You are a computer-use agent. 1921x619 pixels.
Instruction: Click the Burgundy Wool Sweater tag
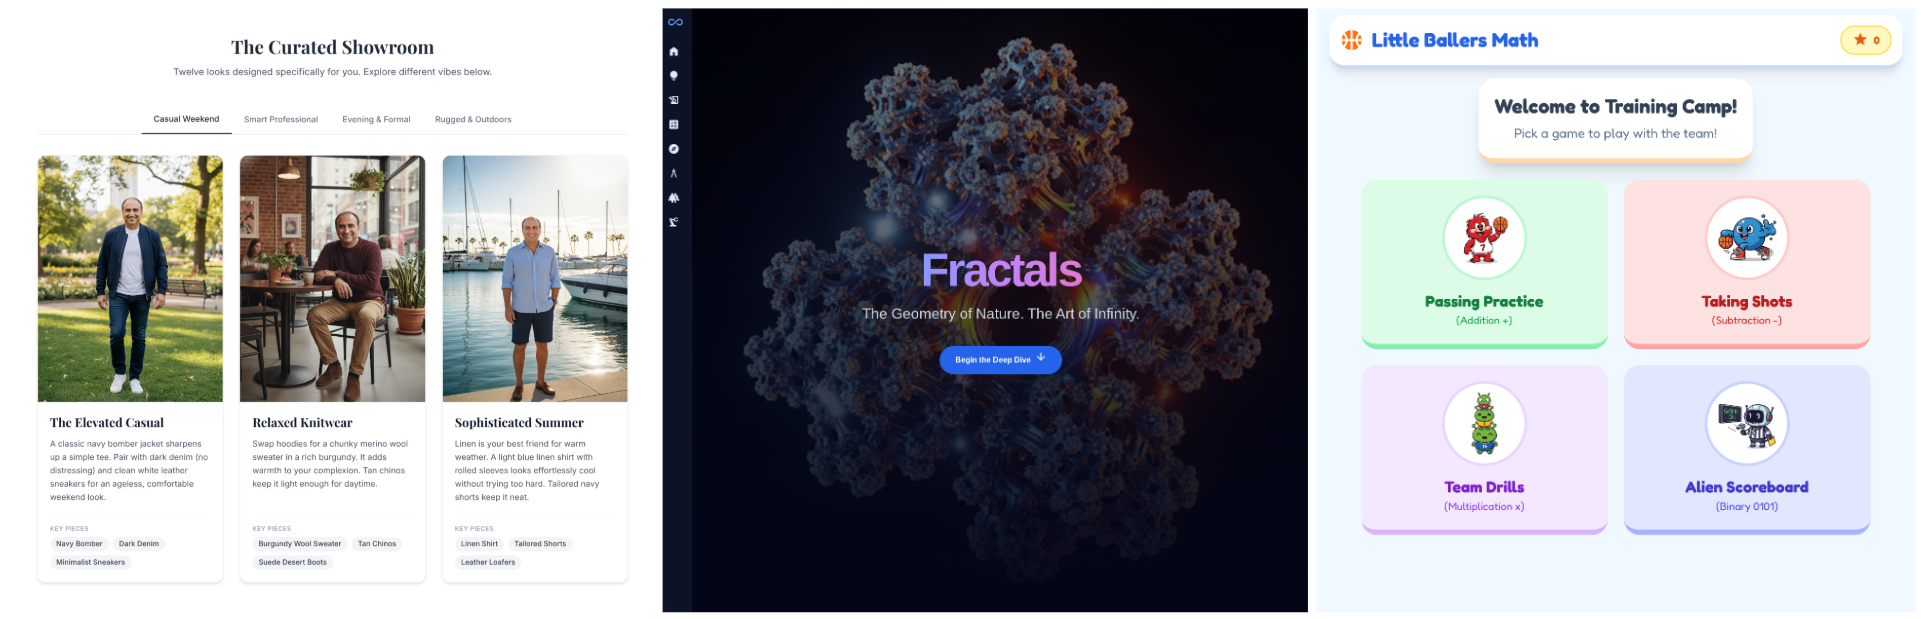300,544
